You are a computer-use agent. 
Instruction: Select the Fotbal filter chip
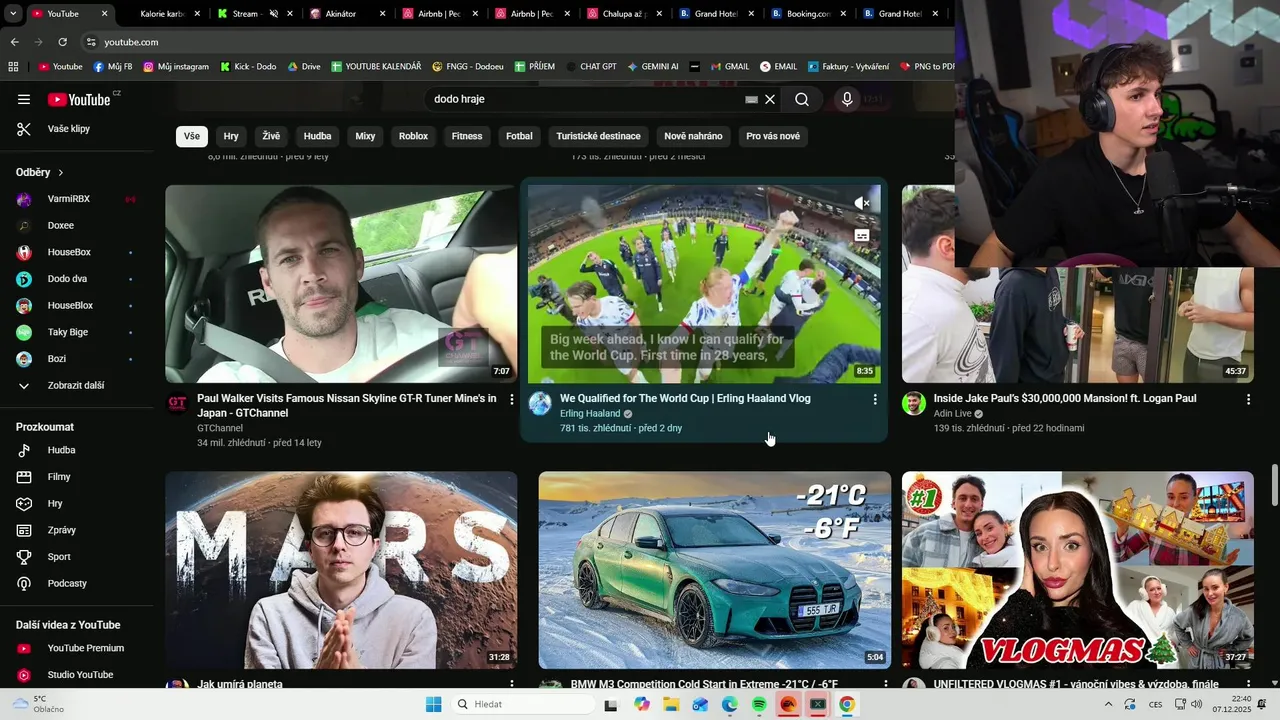519,136
